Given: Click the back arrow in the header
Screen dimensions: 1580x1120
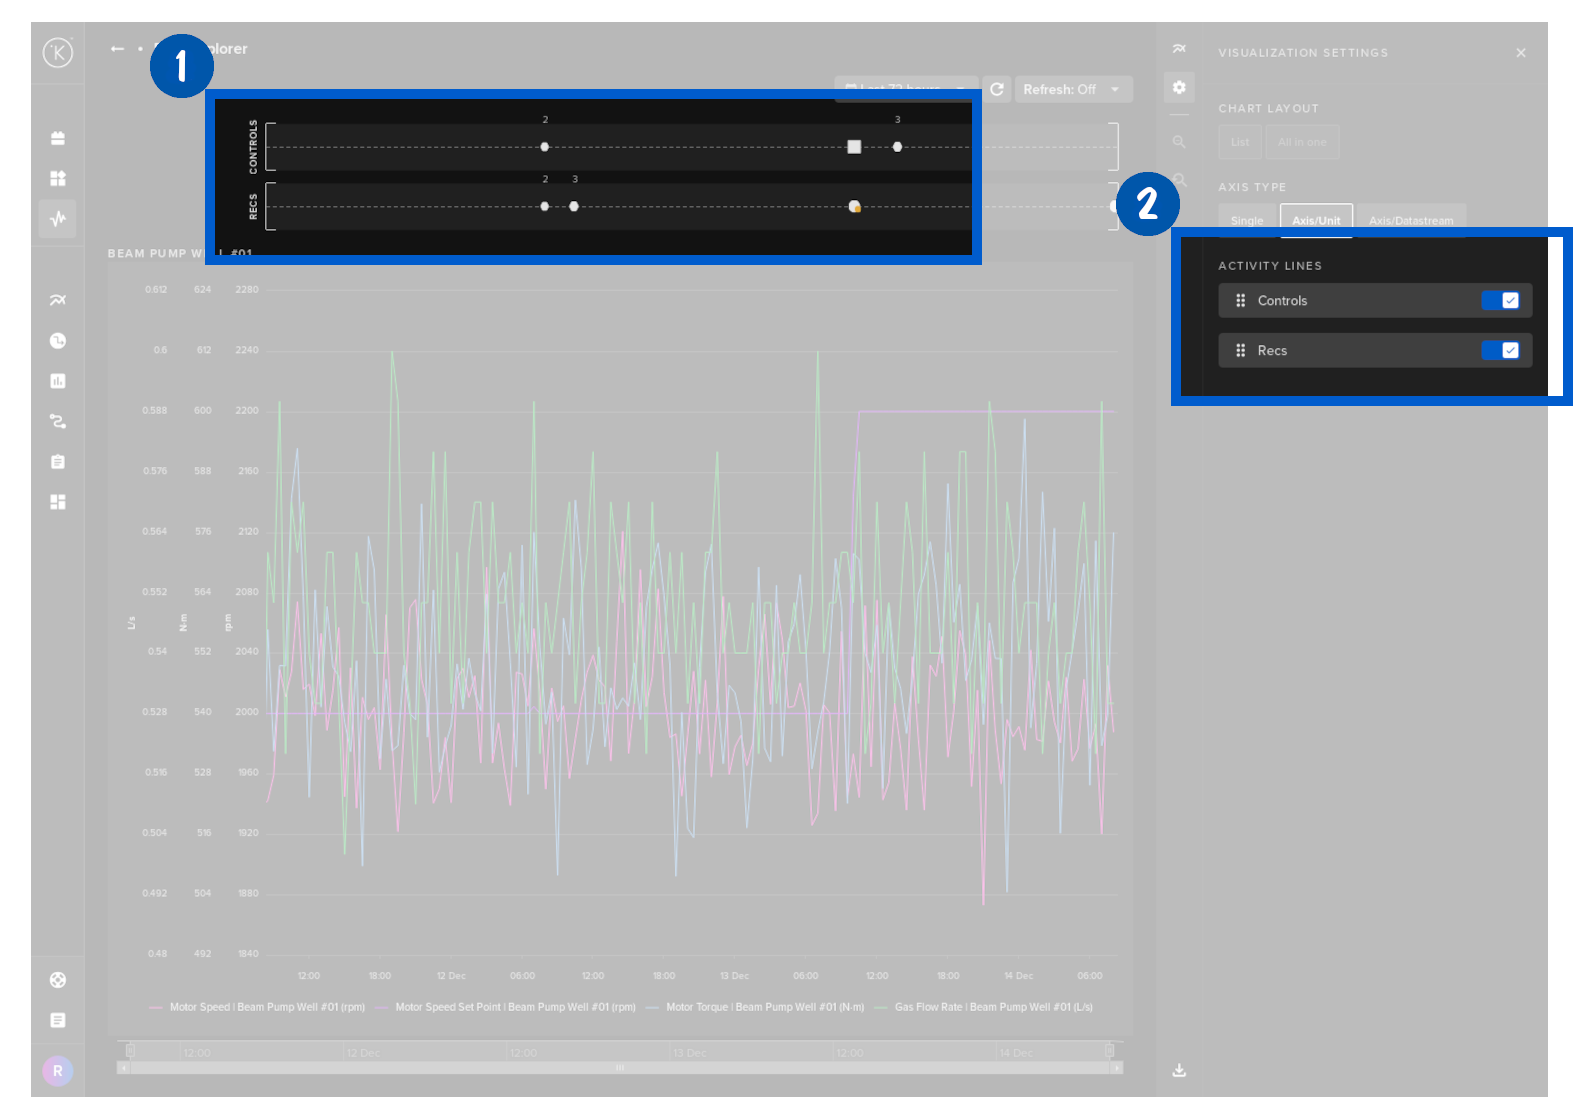Looking at the screenshot, I should pos(118,49).
